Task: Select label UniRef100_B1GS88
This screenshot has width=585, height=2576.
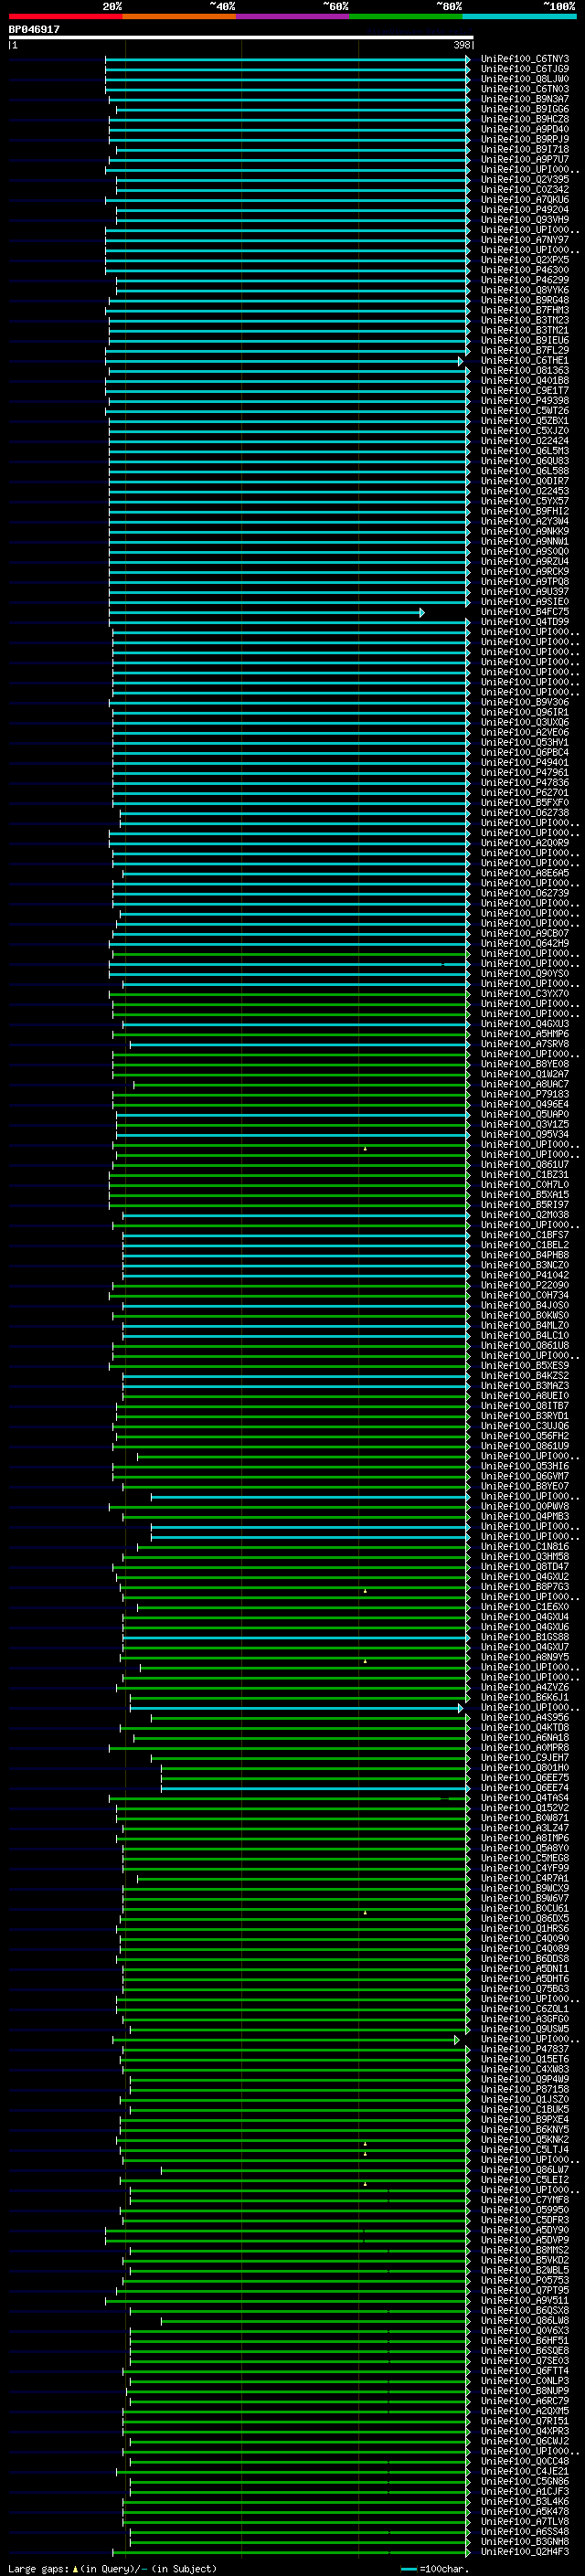Action: click(x=525, y=1637)
